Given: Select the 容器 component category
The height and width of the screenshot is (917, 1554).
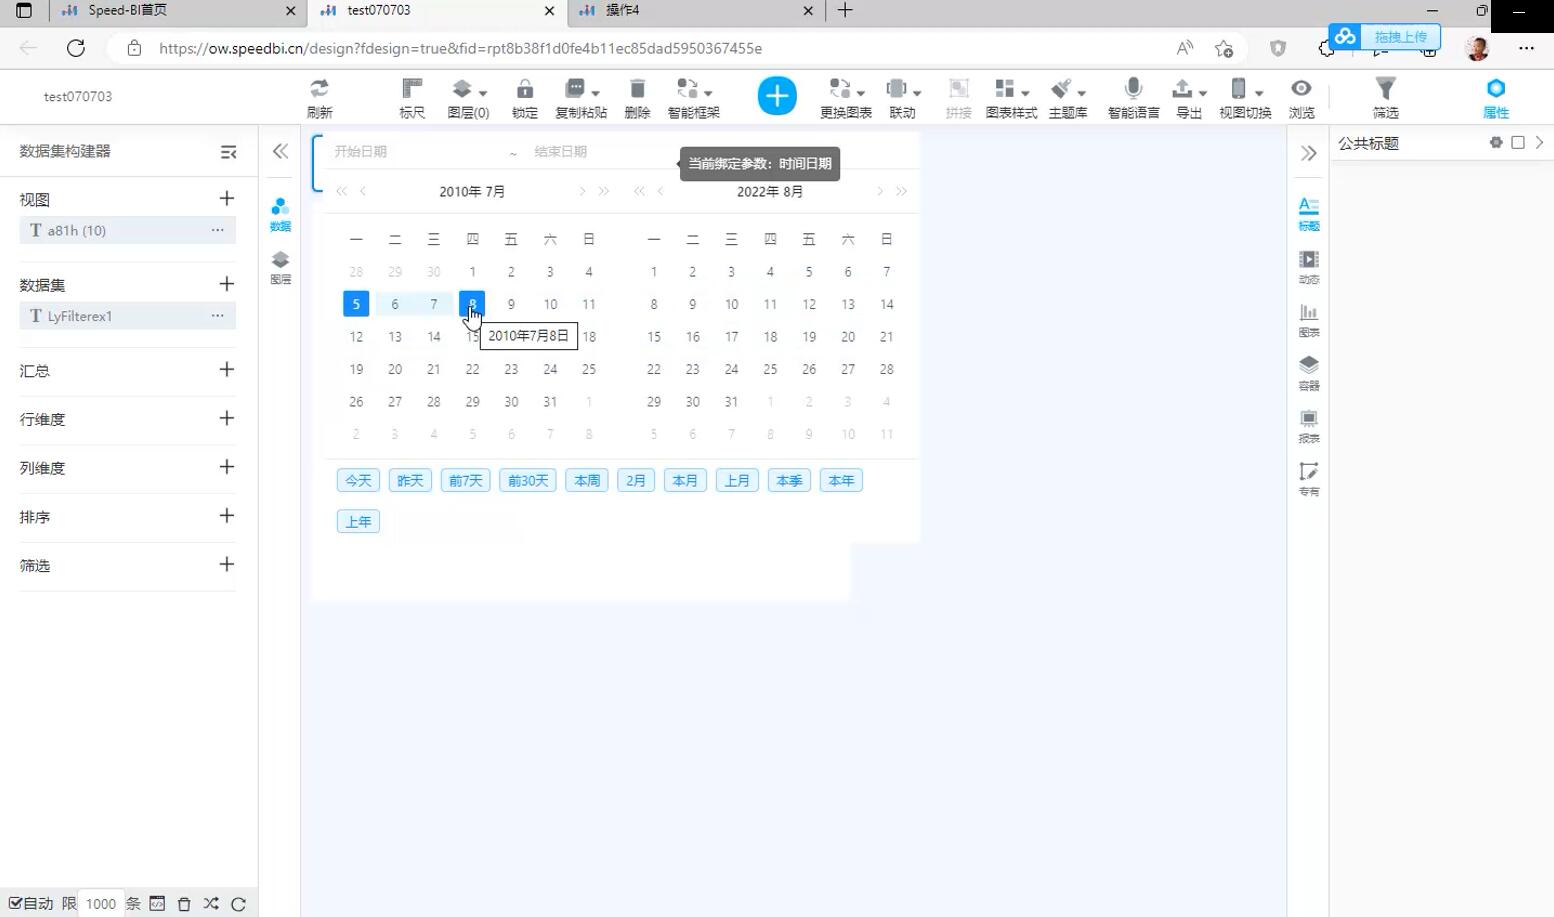Looking at the screenshot, I should coord(1308,374).
